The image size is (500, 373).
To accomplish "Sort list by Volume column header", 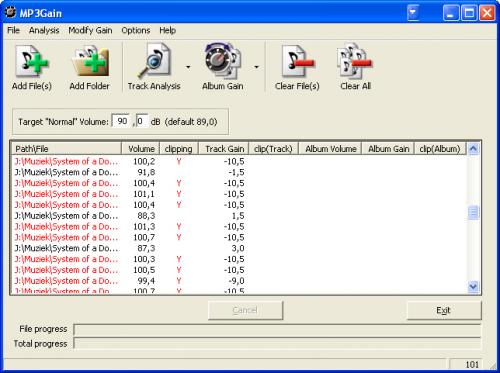I will coord(140,149).
